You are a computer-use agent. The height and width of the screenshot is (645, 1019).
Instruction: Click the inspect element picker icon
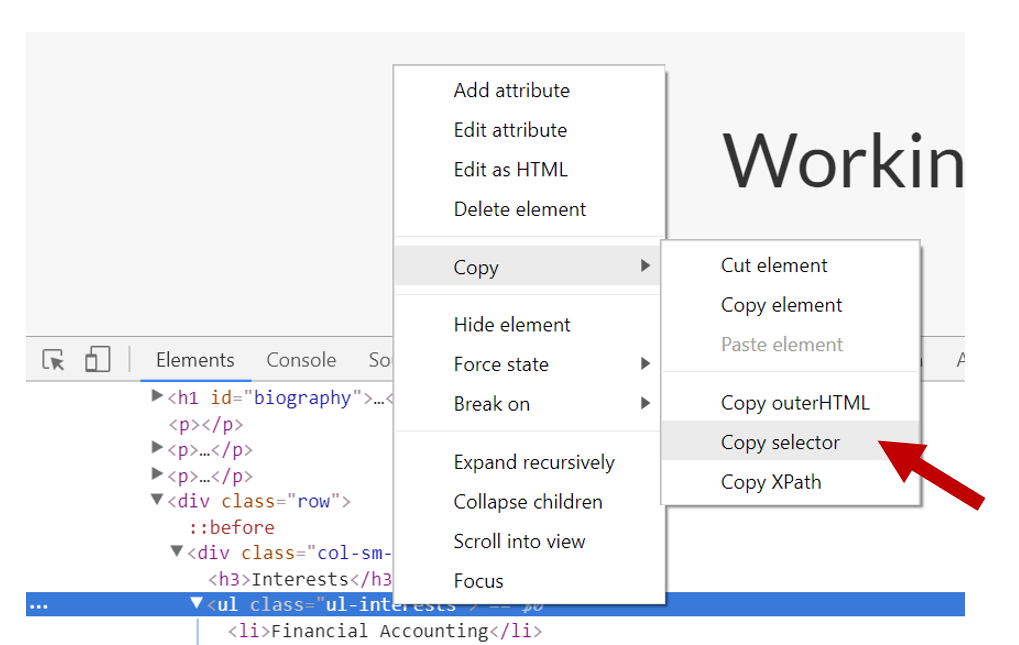[x=54, y=360]
